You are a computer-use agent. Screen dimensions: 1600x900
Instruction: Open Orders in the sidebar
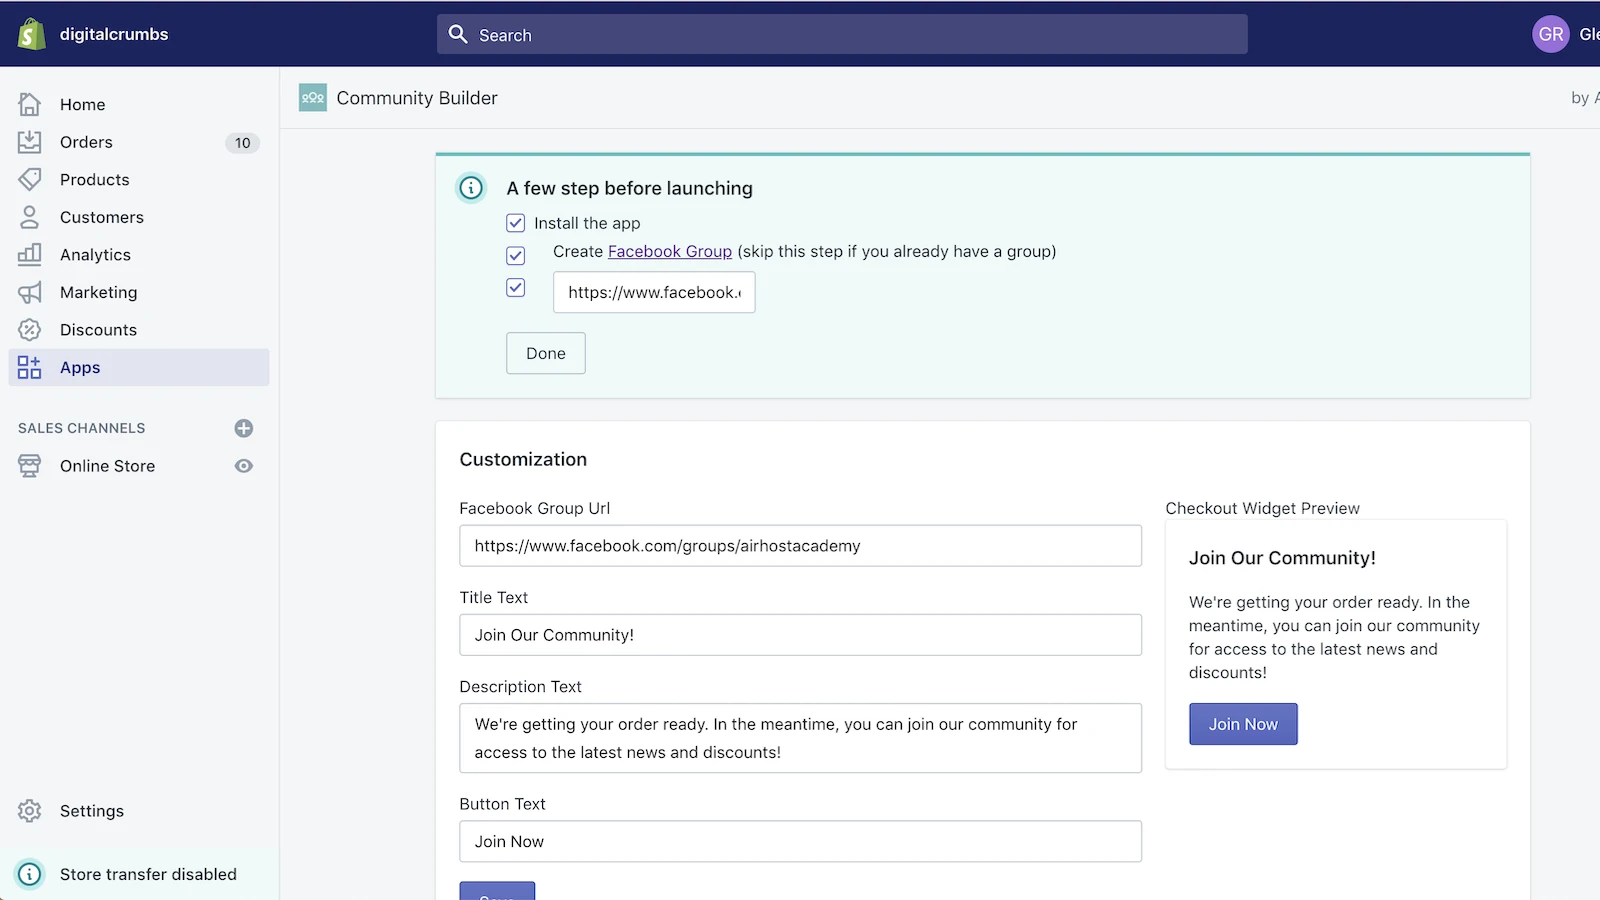point(139,142)
